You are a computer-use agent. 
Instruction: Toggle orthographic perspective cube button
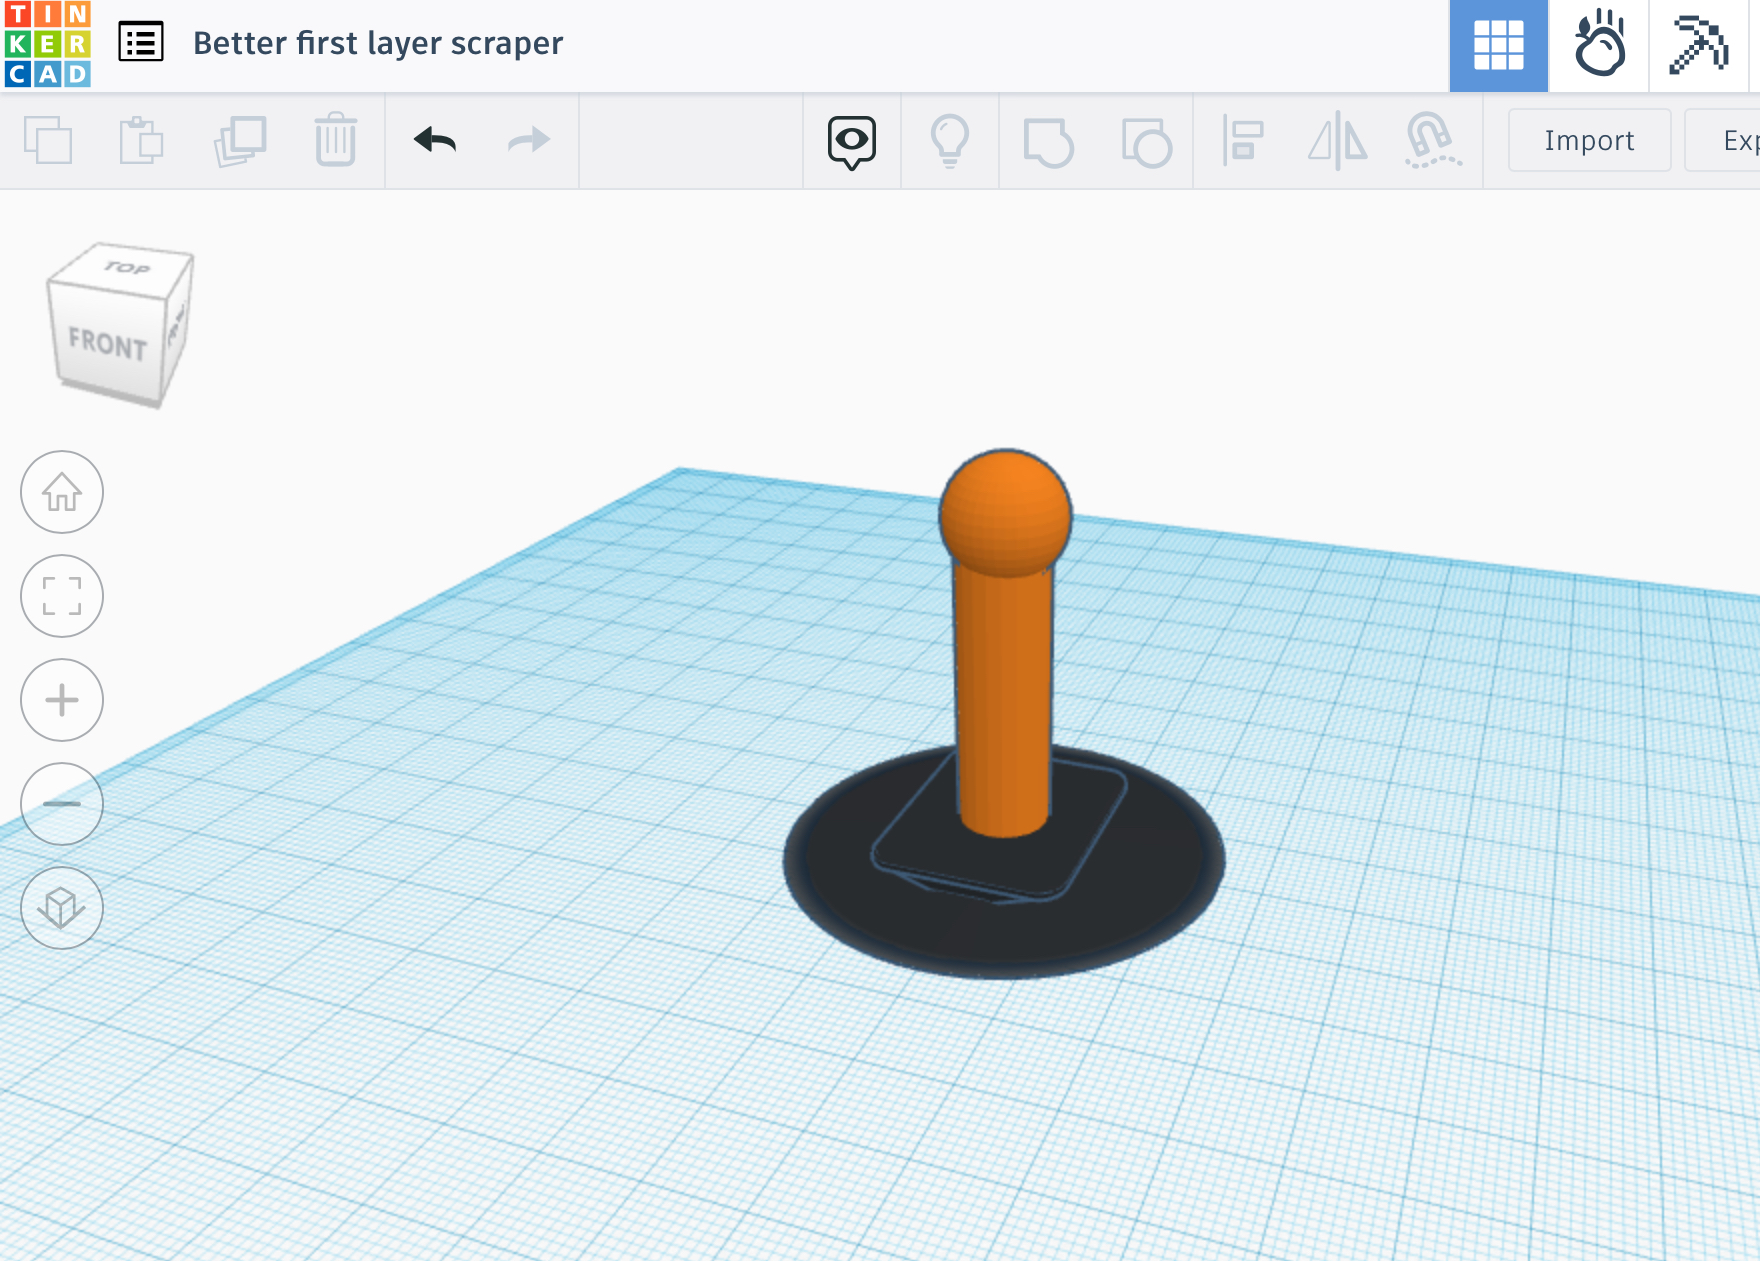(x=62, y=908)
